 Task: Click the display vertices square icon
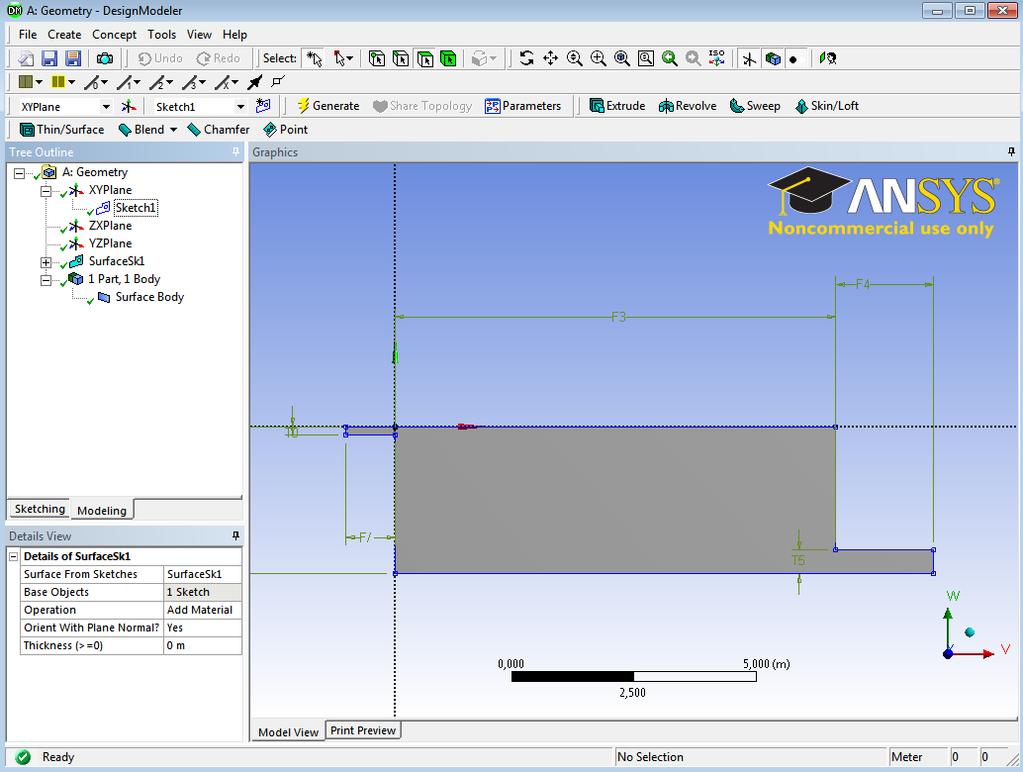point(278,82)
